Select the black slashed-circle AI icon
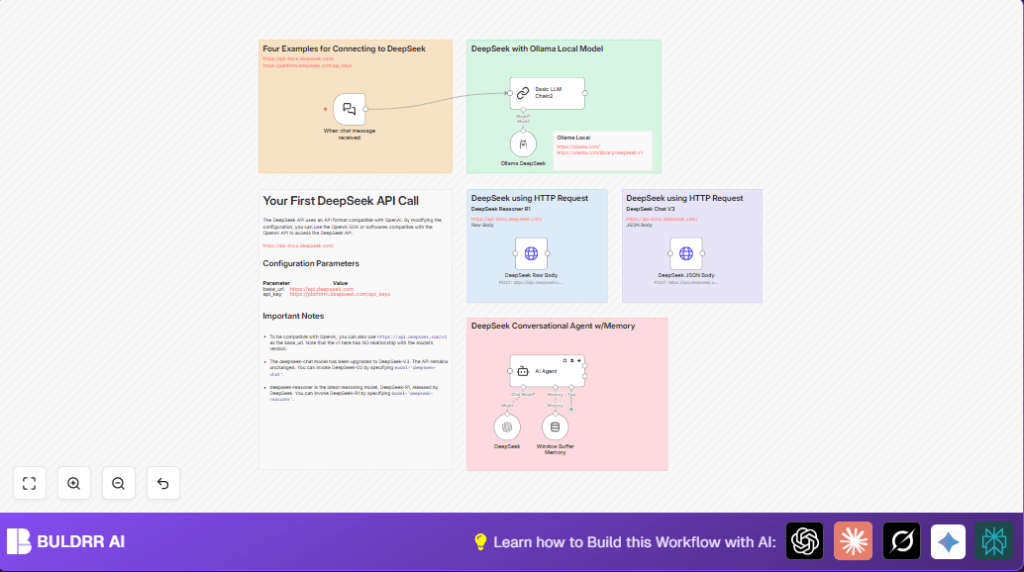 (901, 541)
